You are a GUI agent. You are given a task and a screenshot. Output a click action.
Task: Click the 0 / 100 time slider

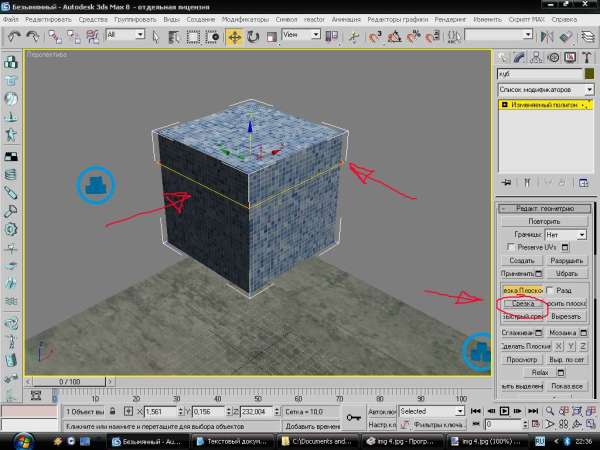70,381
